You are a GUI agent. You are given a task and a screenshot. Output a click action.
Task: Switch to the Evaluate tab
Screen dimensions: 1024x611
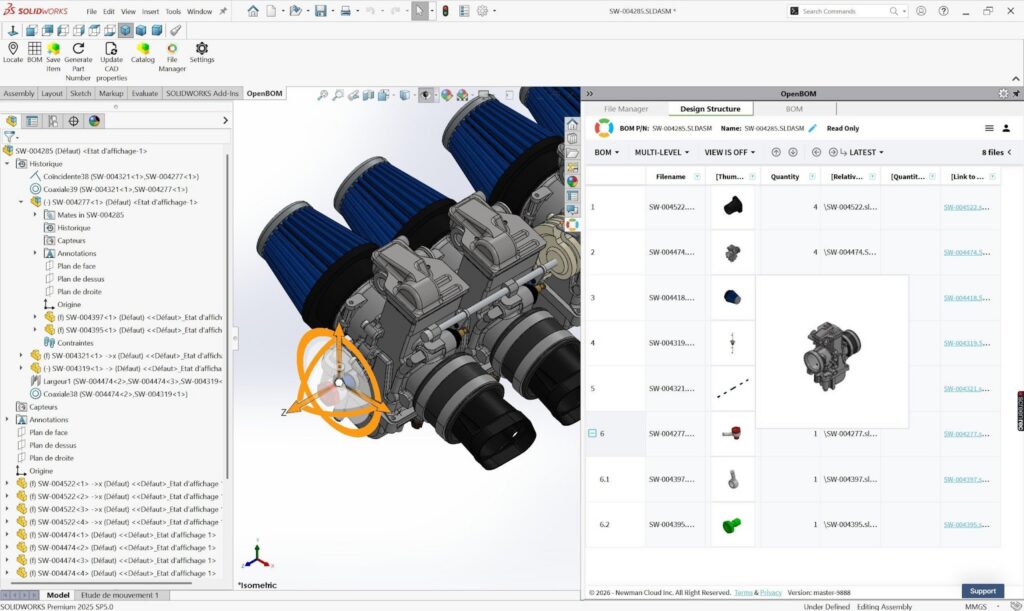tap(145, 93)
